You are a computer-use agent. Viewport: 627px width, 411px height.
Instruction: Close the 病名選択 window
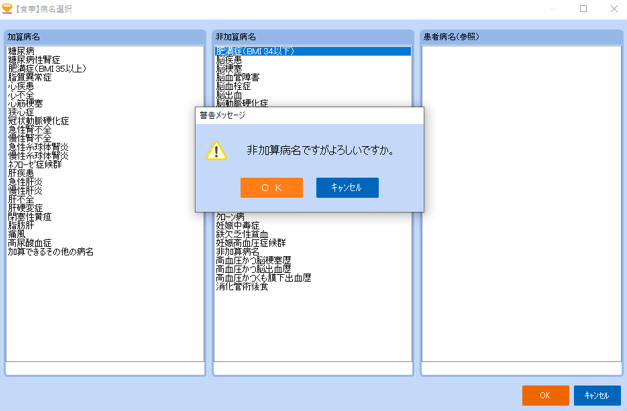pos(614,9)
